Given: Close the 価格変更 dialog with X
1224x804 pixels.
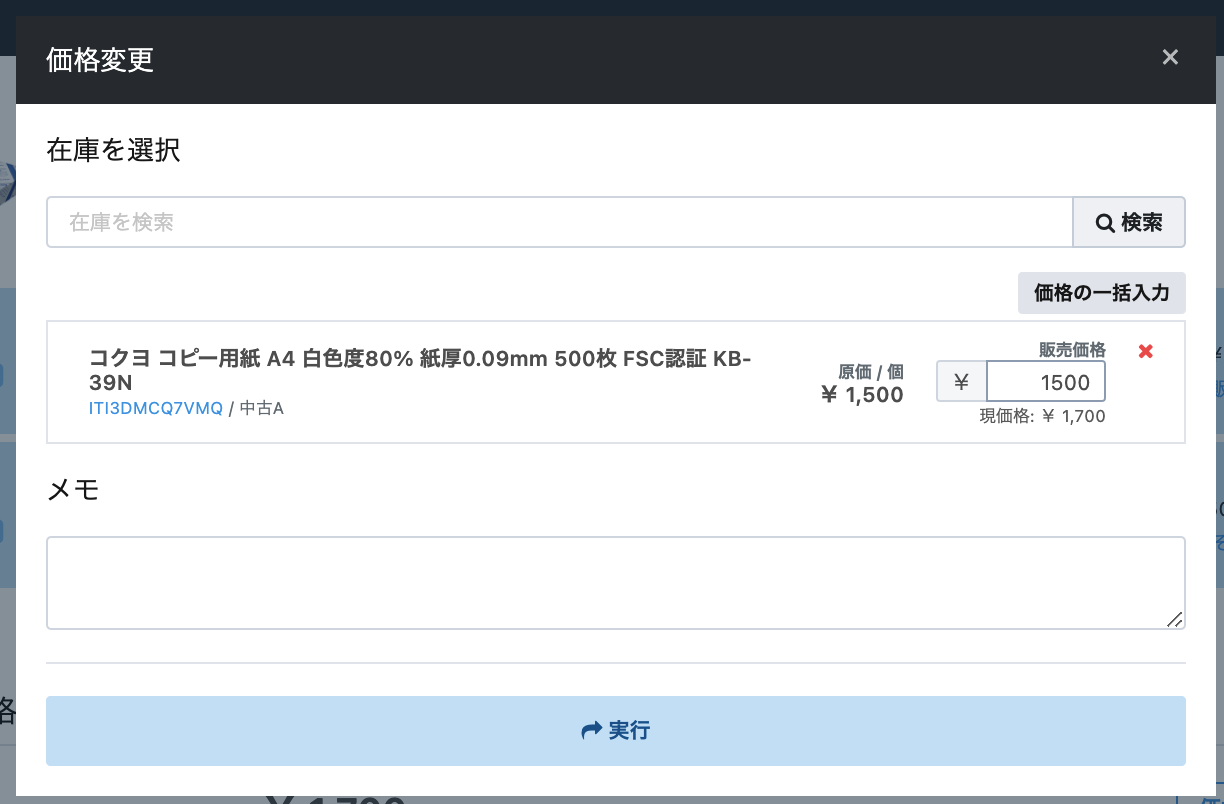Looking at the screenshot, I should tap(1170, 58).
